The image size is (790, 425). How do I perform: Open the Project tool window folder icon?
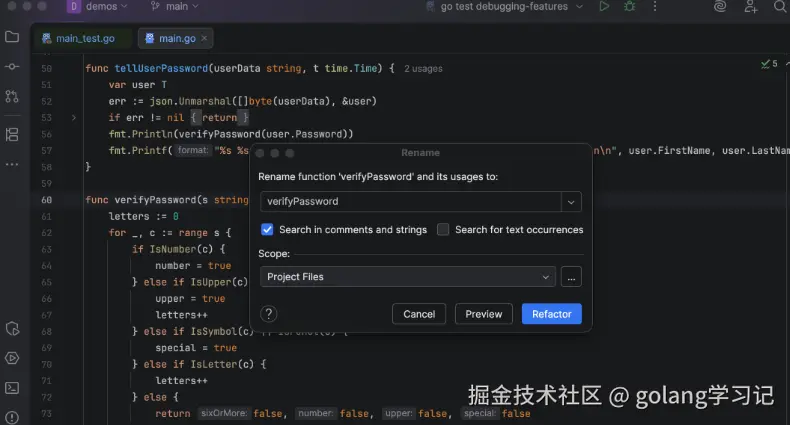coord(12,37)
